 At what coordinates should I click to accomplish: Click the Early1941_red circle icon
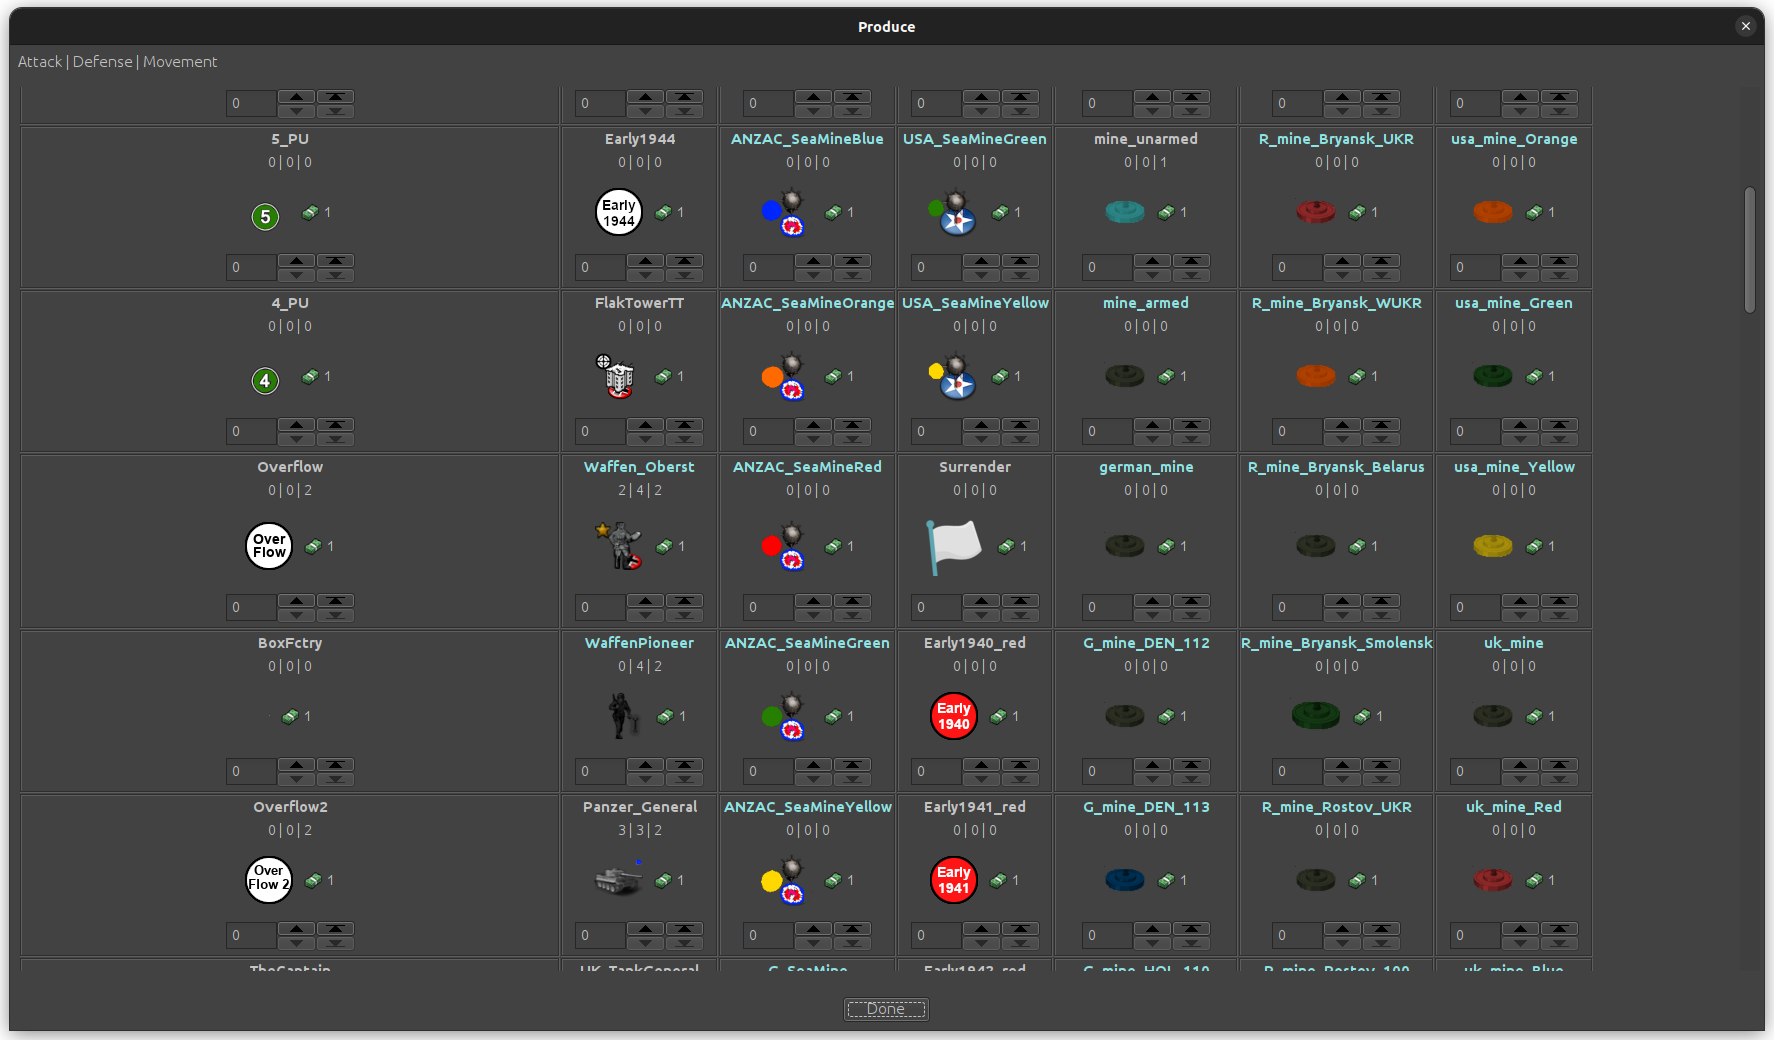point(954,880)
